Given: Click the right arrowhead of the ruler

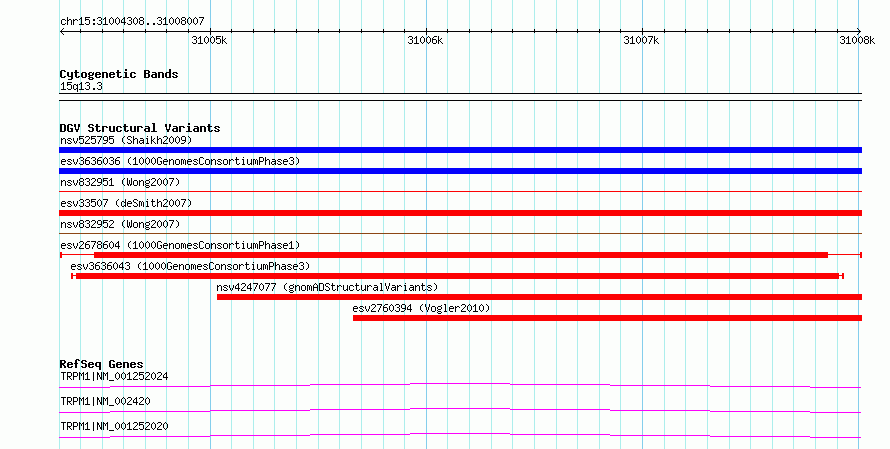Looking at the screenshot, I should (x=859, y=31).
